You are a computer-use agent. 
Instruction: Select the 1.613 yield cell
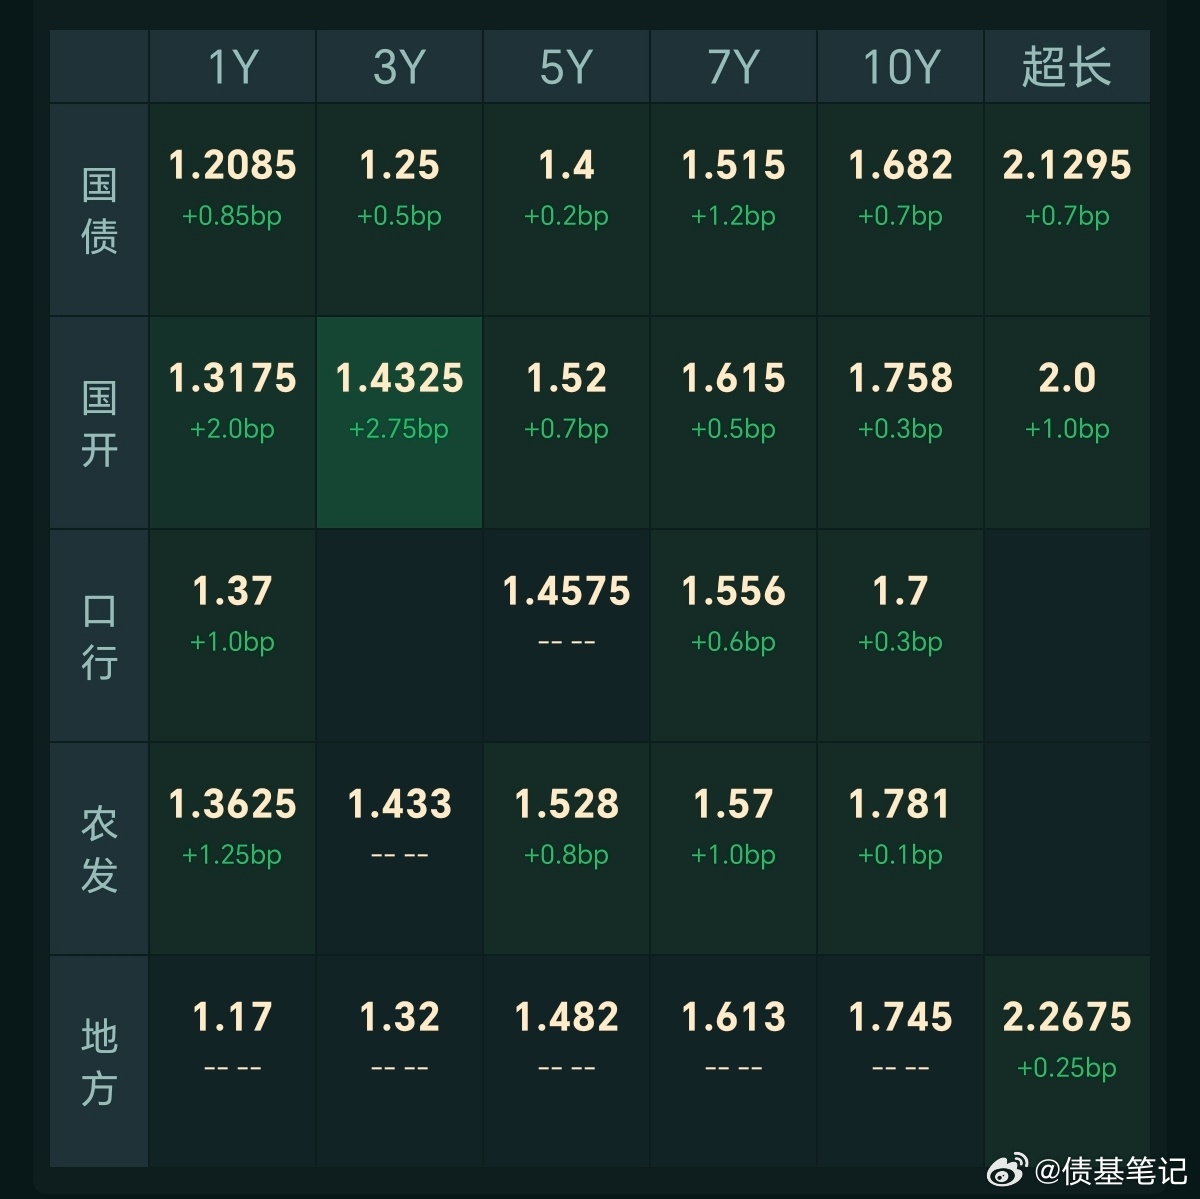[733, 1061]
